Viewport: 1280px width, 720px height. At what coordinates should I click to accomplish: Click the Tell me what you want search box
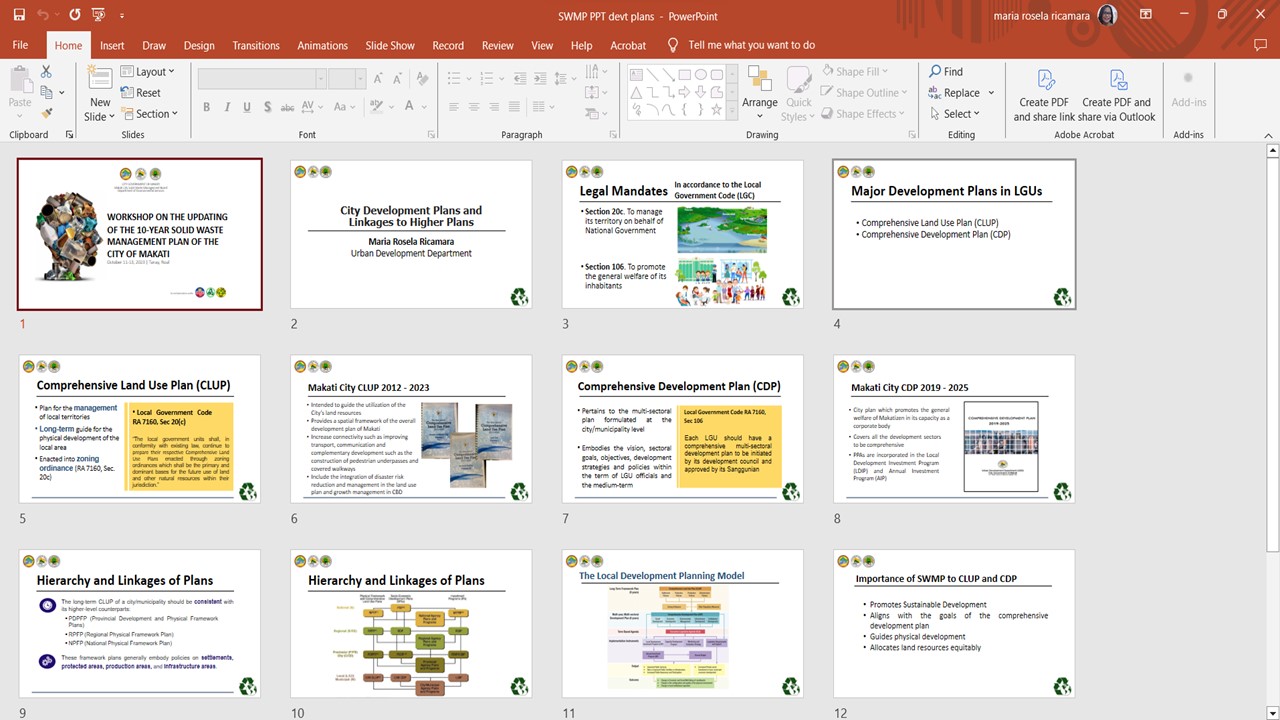point(751,45)
